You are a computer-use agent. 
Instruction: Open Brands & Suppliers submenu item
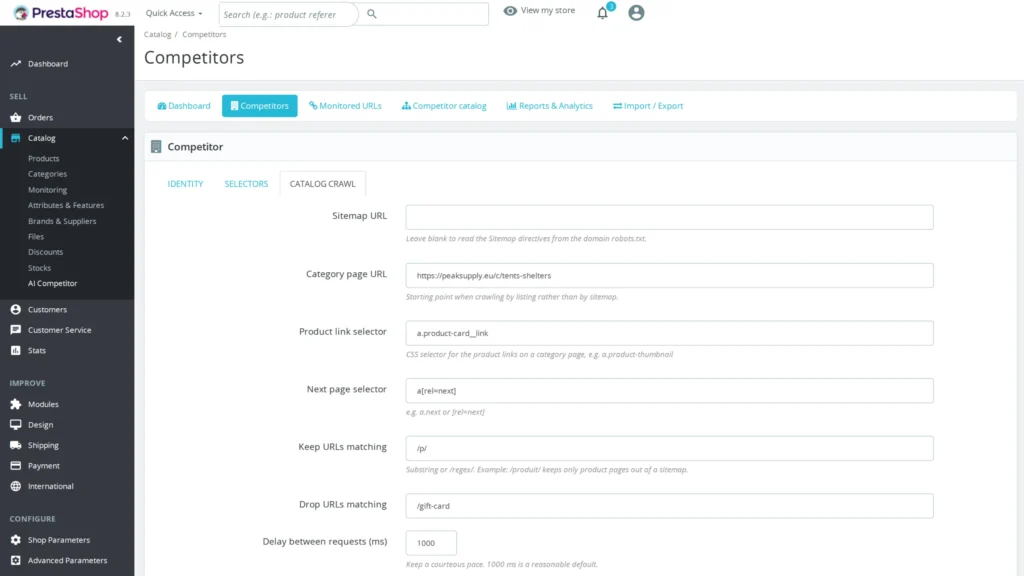[x=62, y=221]
